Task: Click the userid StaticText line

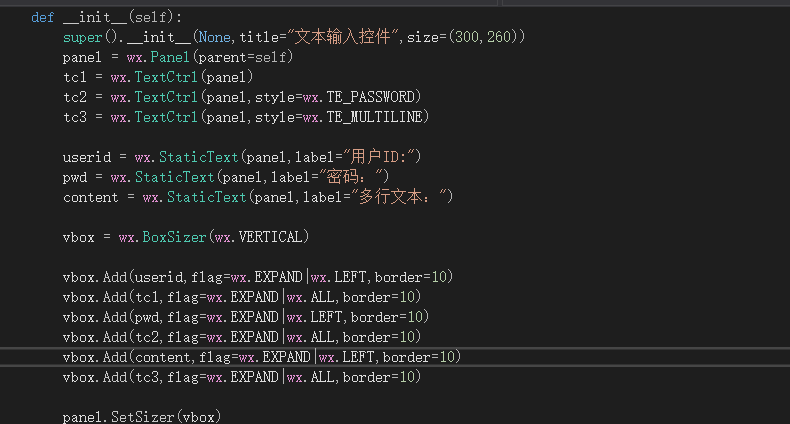Action: pyautogui.click(x=242, y=157)
